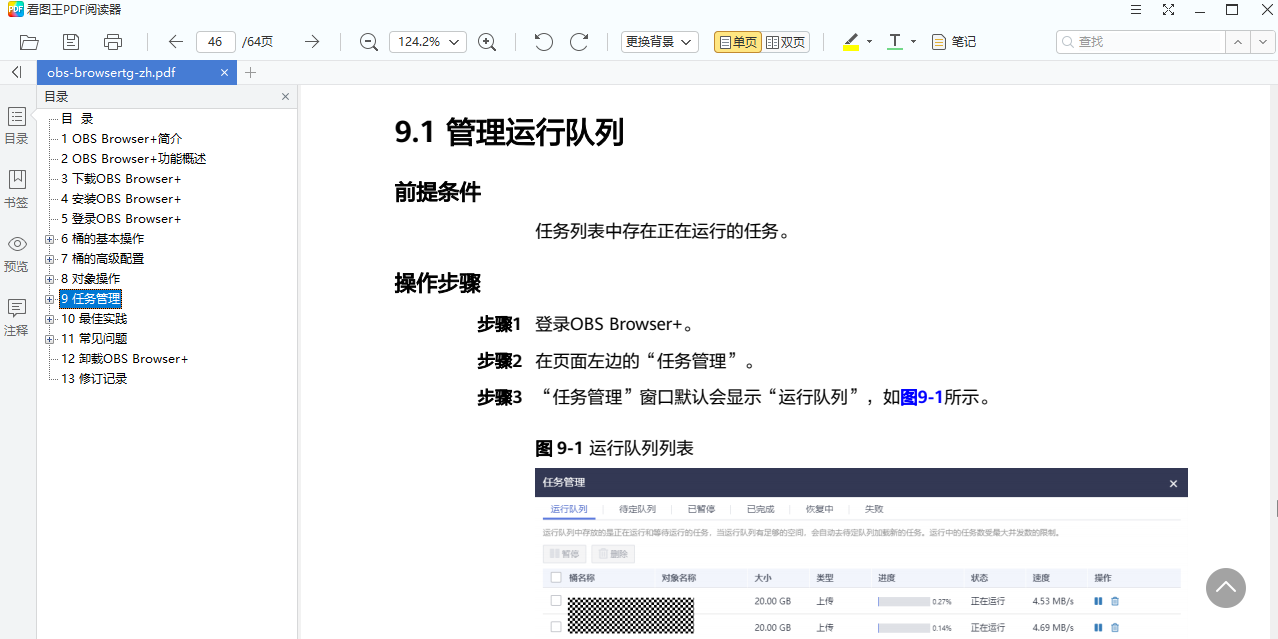Viewport: 1278px width, 639px height.
Task: Go to previous page arrow
Action: click(x=176, y=42)
